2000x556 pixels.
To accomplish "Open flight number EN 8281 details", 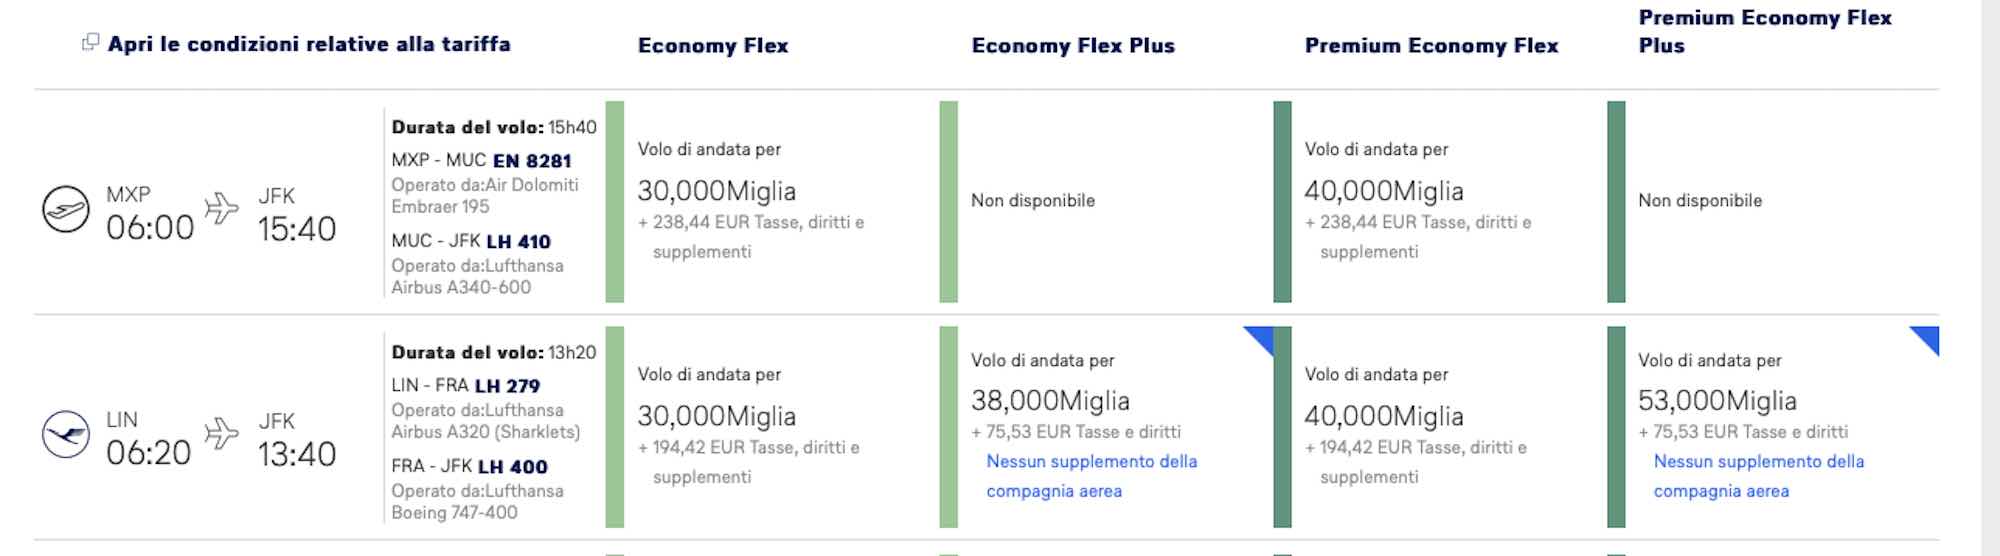I will tap(532, 160).
